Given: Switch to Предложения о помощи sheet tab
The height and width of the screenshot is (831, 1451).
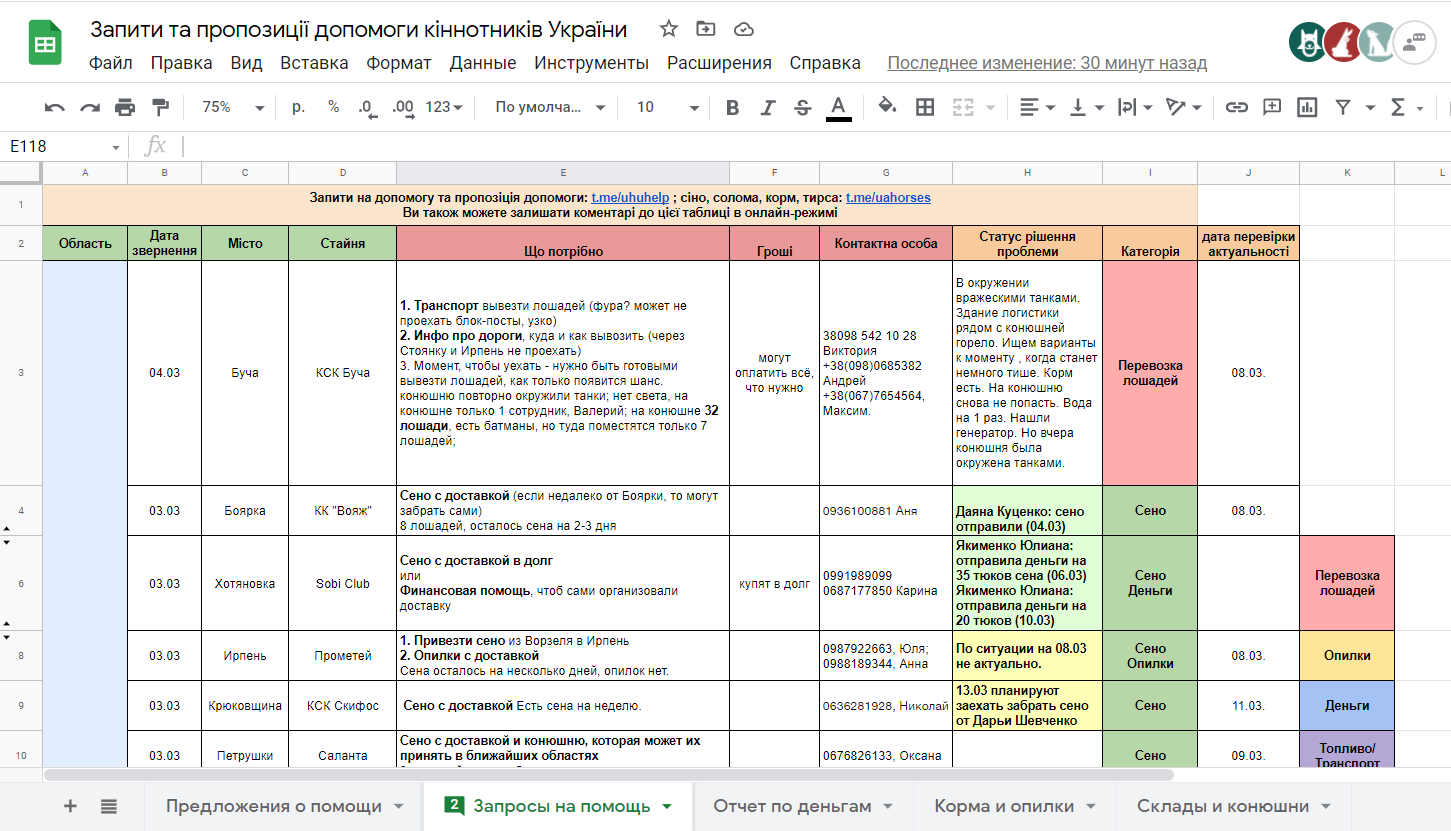Looking at the screenshot, I should (284, 806).
